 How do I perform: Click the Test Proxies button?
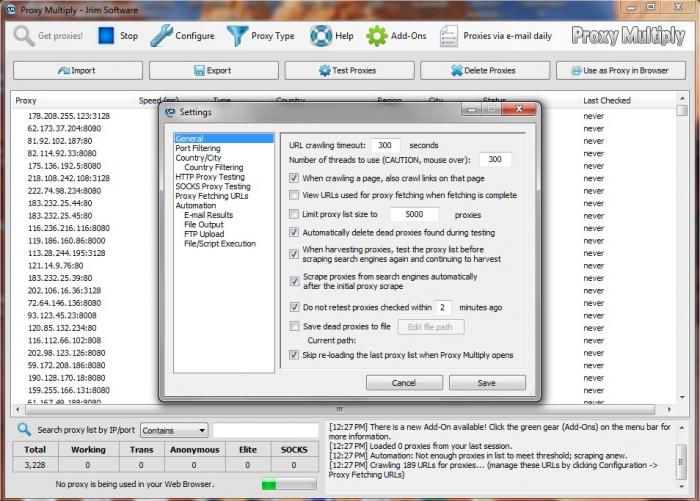pyautogui.click(x=349, y=71)
